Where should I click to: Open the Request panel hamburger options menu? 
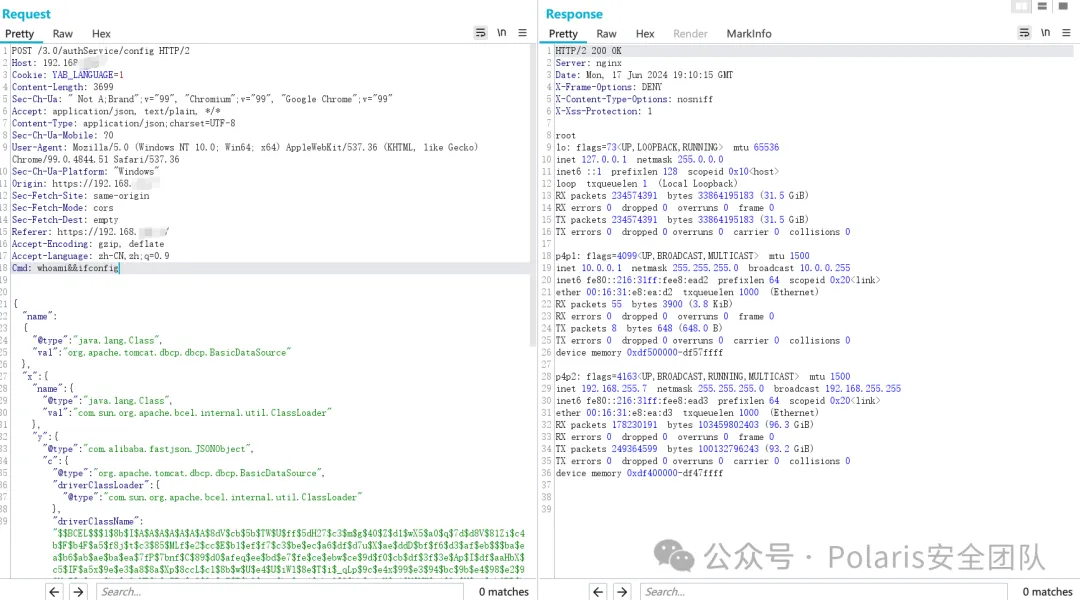[523, 33]
